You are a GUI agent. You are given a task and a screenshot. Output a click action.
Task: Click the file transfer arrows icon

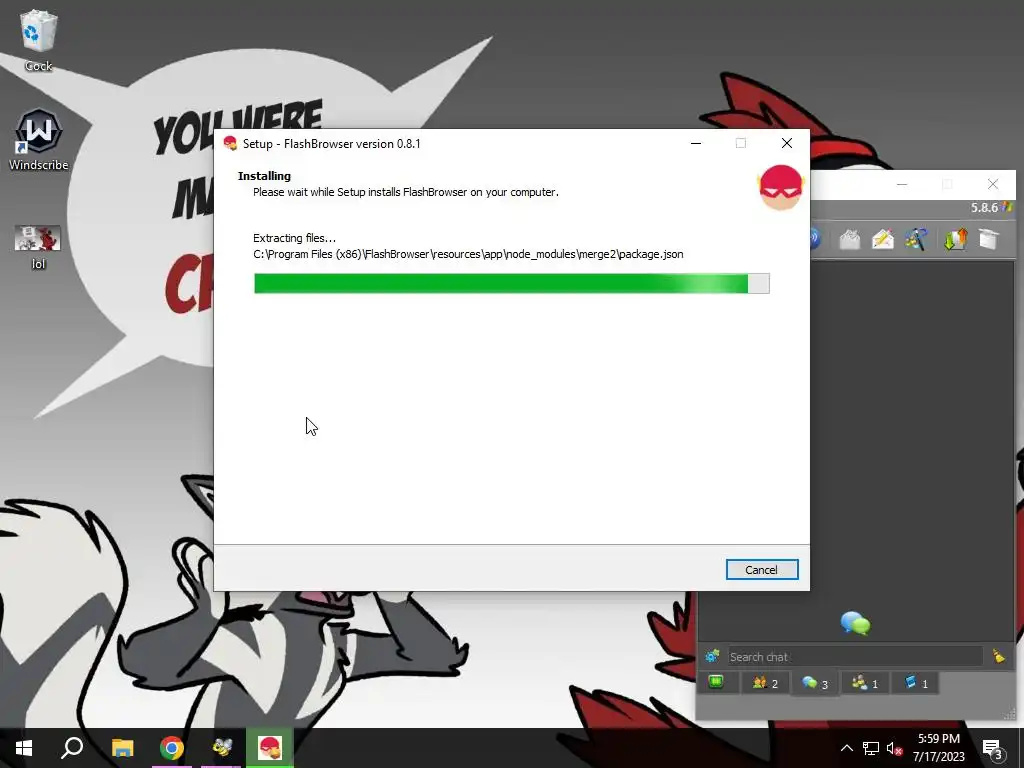pyautogui.click(x=955, y=239)
